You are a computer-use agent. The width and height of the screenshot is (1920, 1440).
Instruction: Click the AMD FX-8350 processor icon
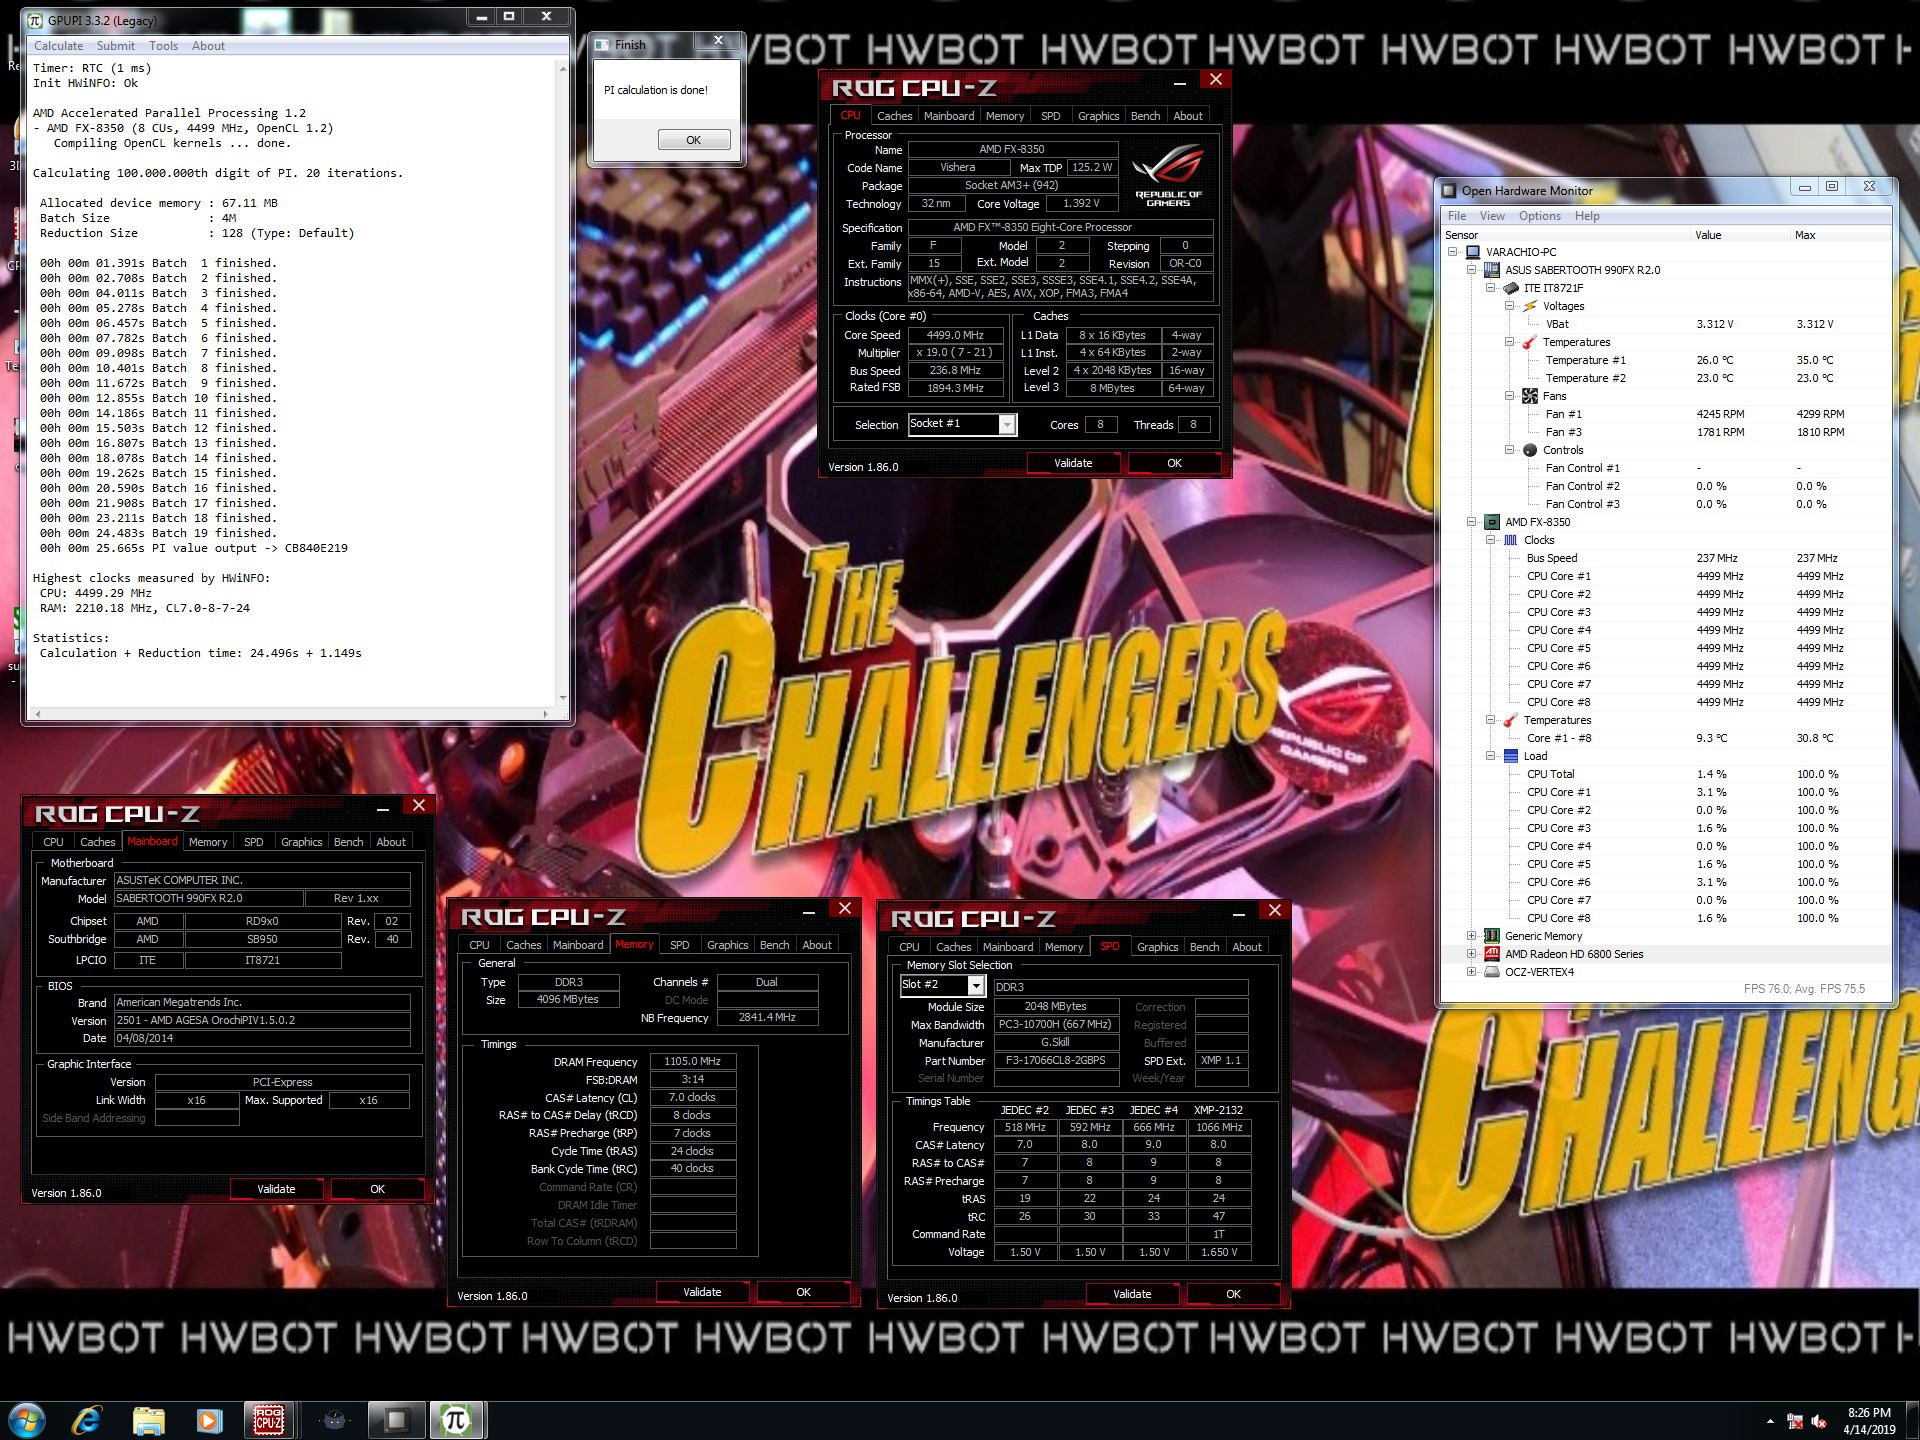pyautogui.click(x=1491, y=522)
